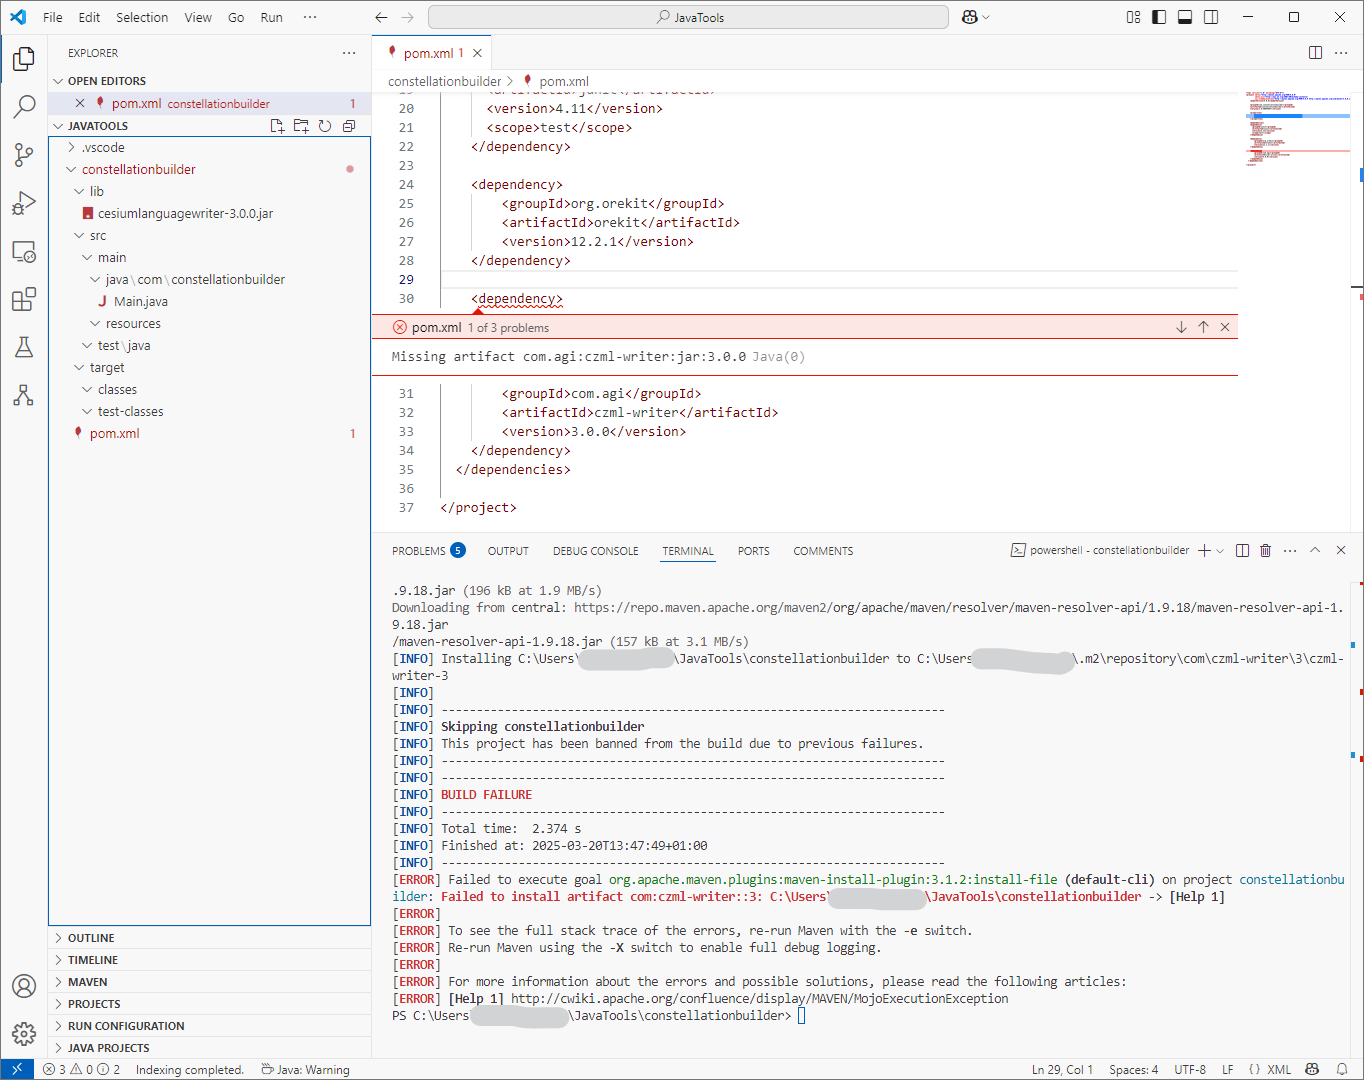Go back with navigation arrow
This screenshot has width=1364, height=1080.
click(x=381, y=17)
